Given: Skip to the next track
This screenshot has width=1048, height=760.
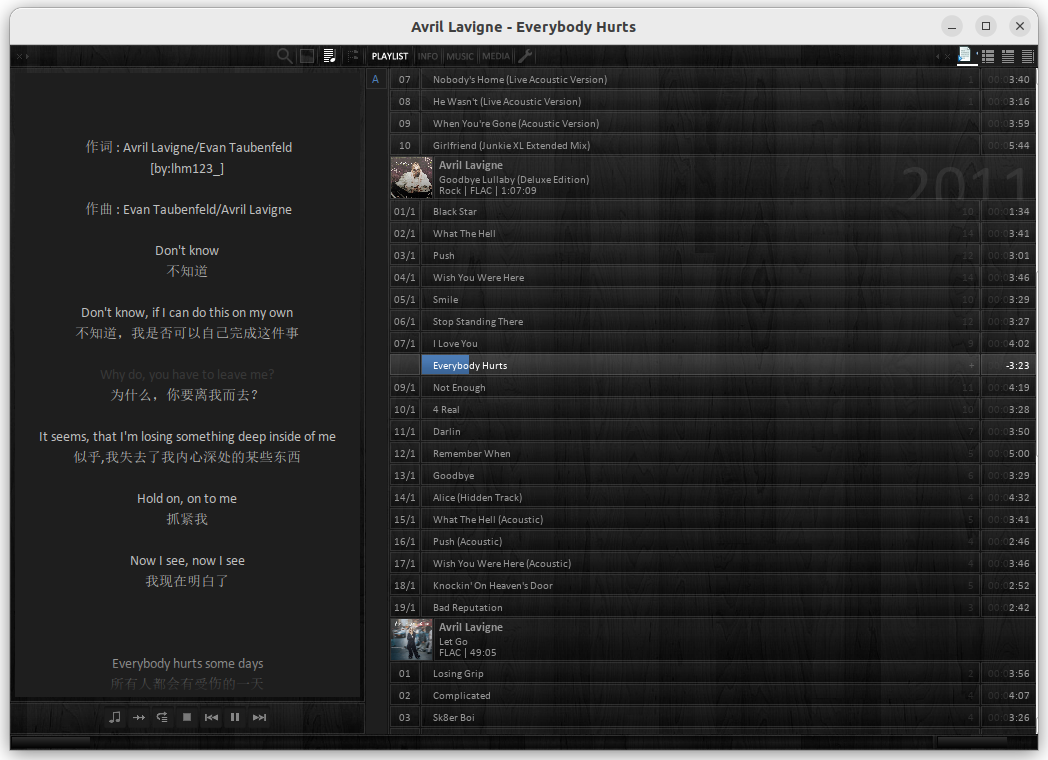Looking at the screenshot, I should coord(259,717).
